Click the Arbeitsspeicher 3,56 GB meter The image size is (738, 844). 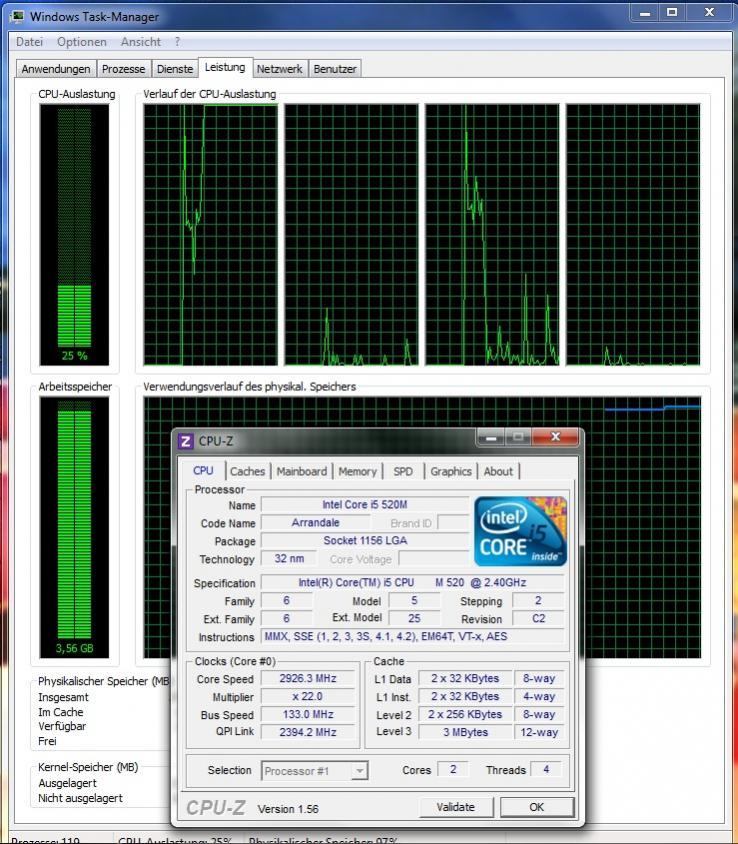(x=74, y=528)
